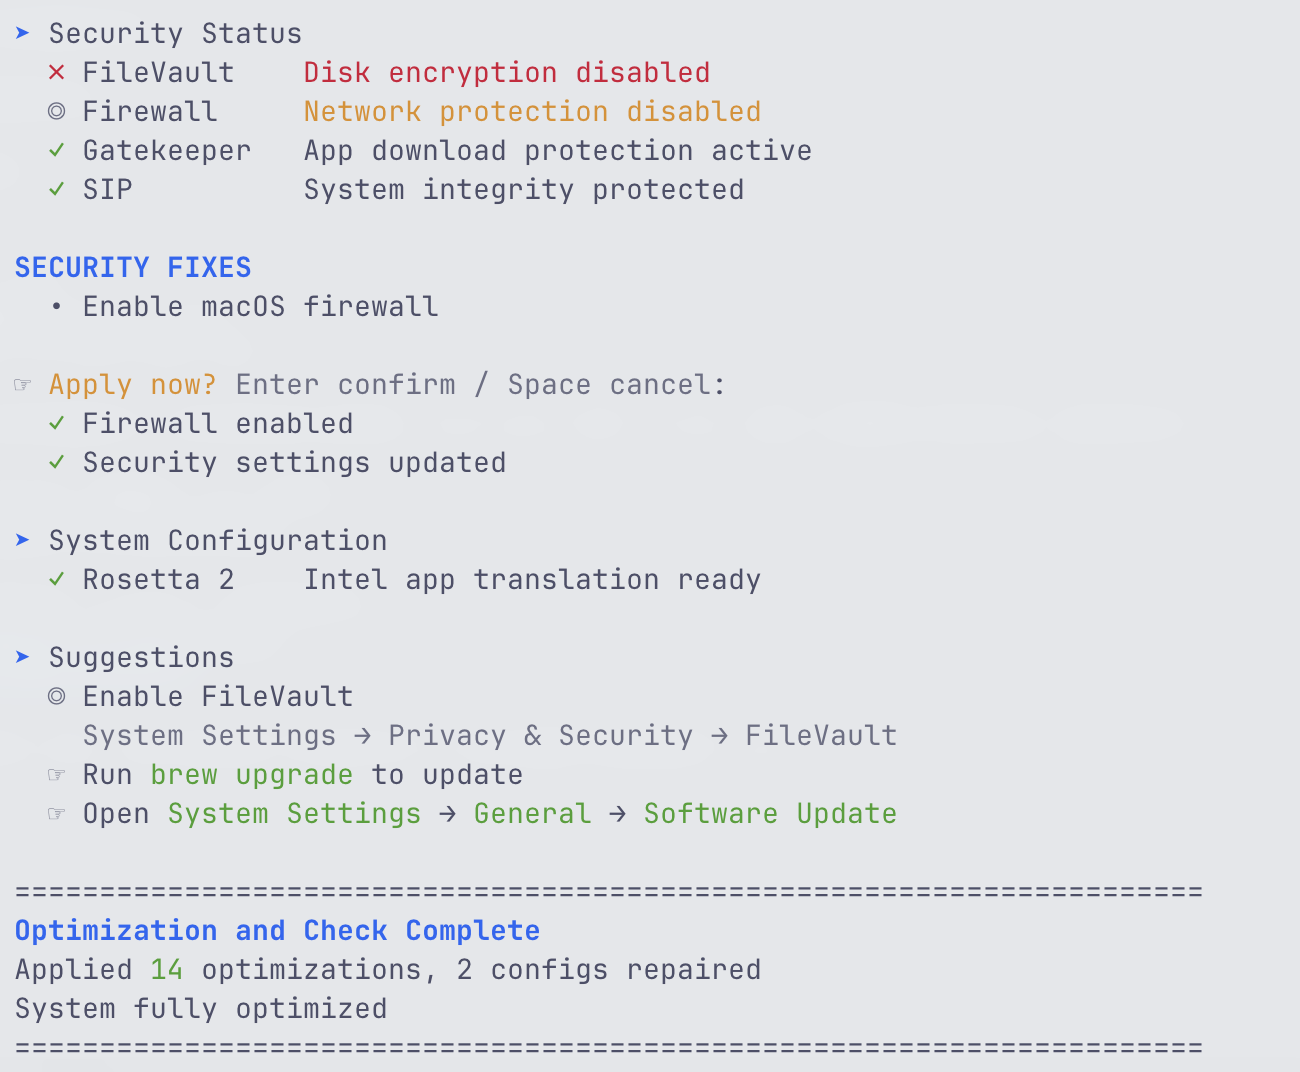Click the pointing hand before Run brew upgrade
Screen dimensions: 1300x1072
57,775
